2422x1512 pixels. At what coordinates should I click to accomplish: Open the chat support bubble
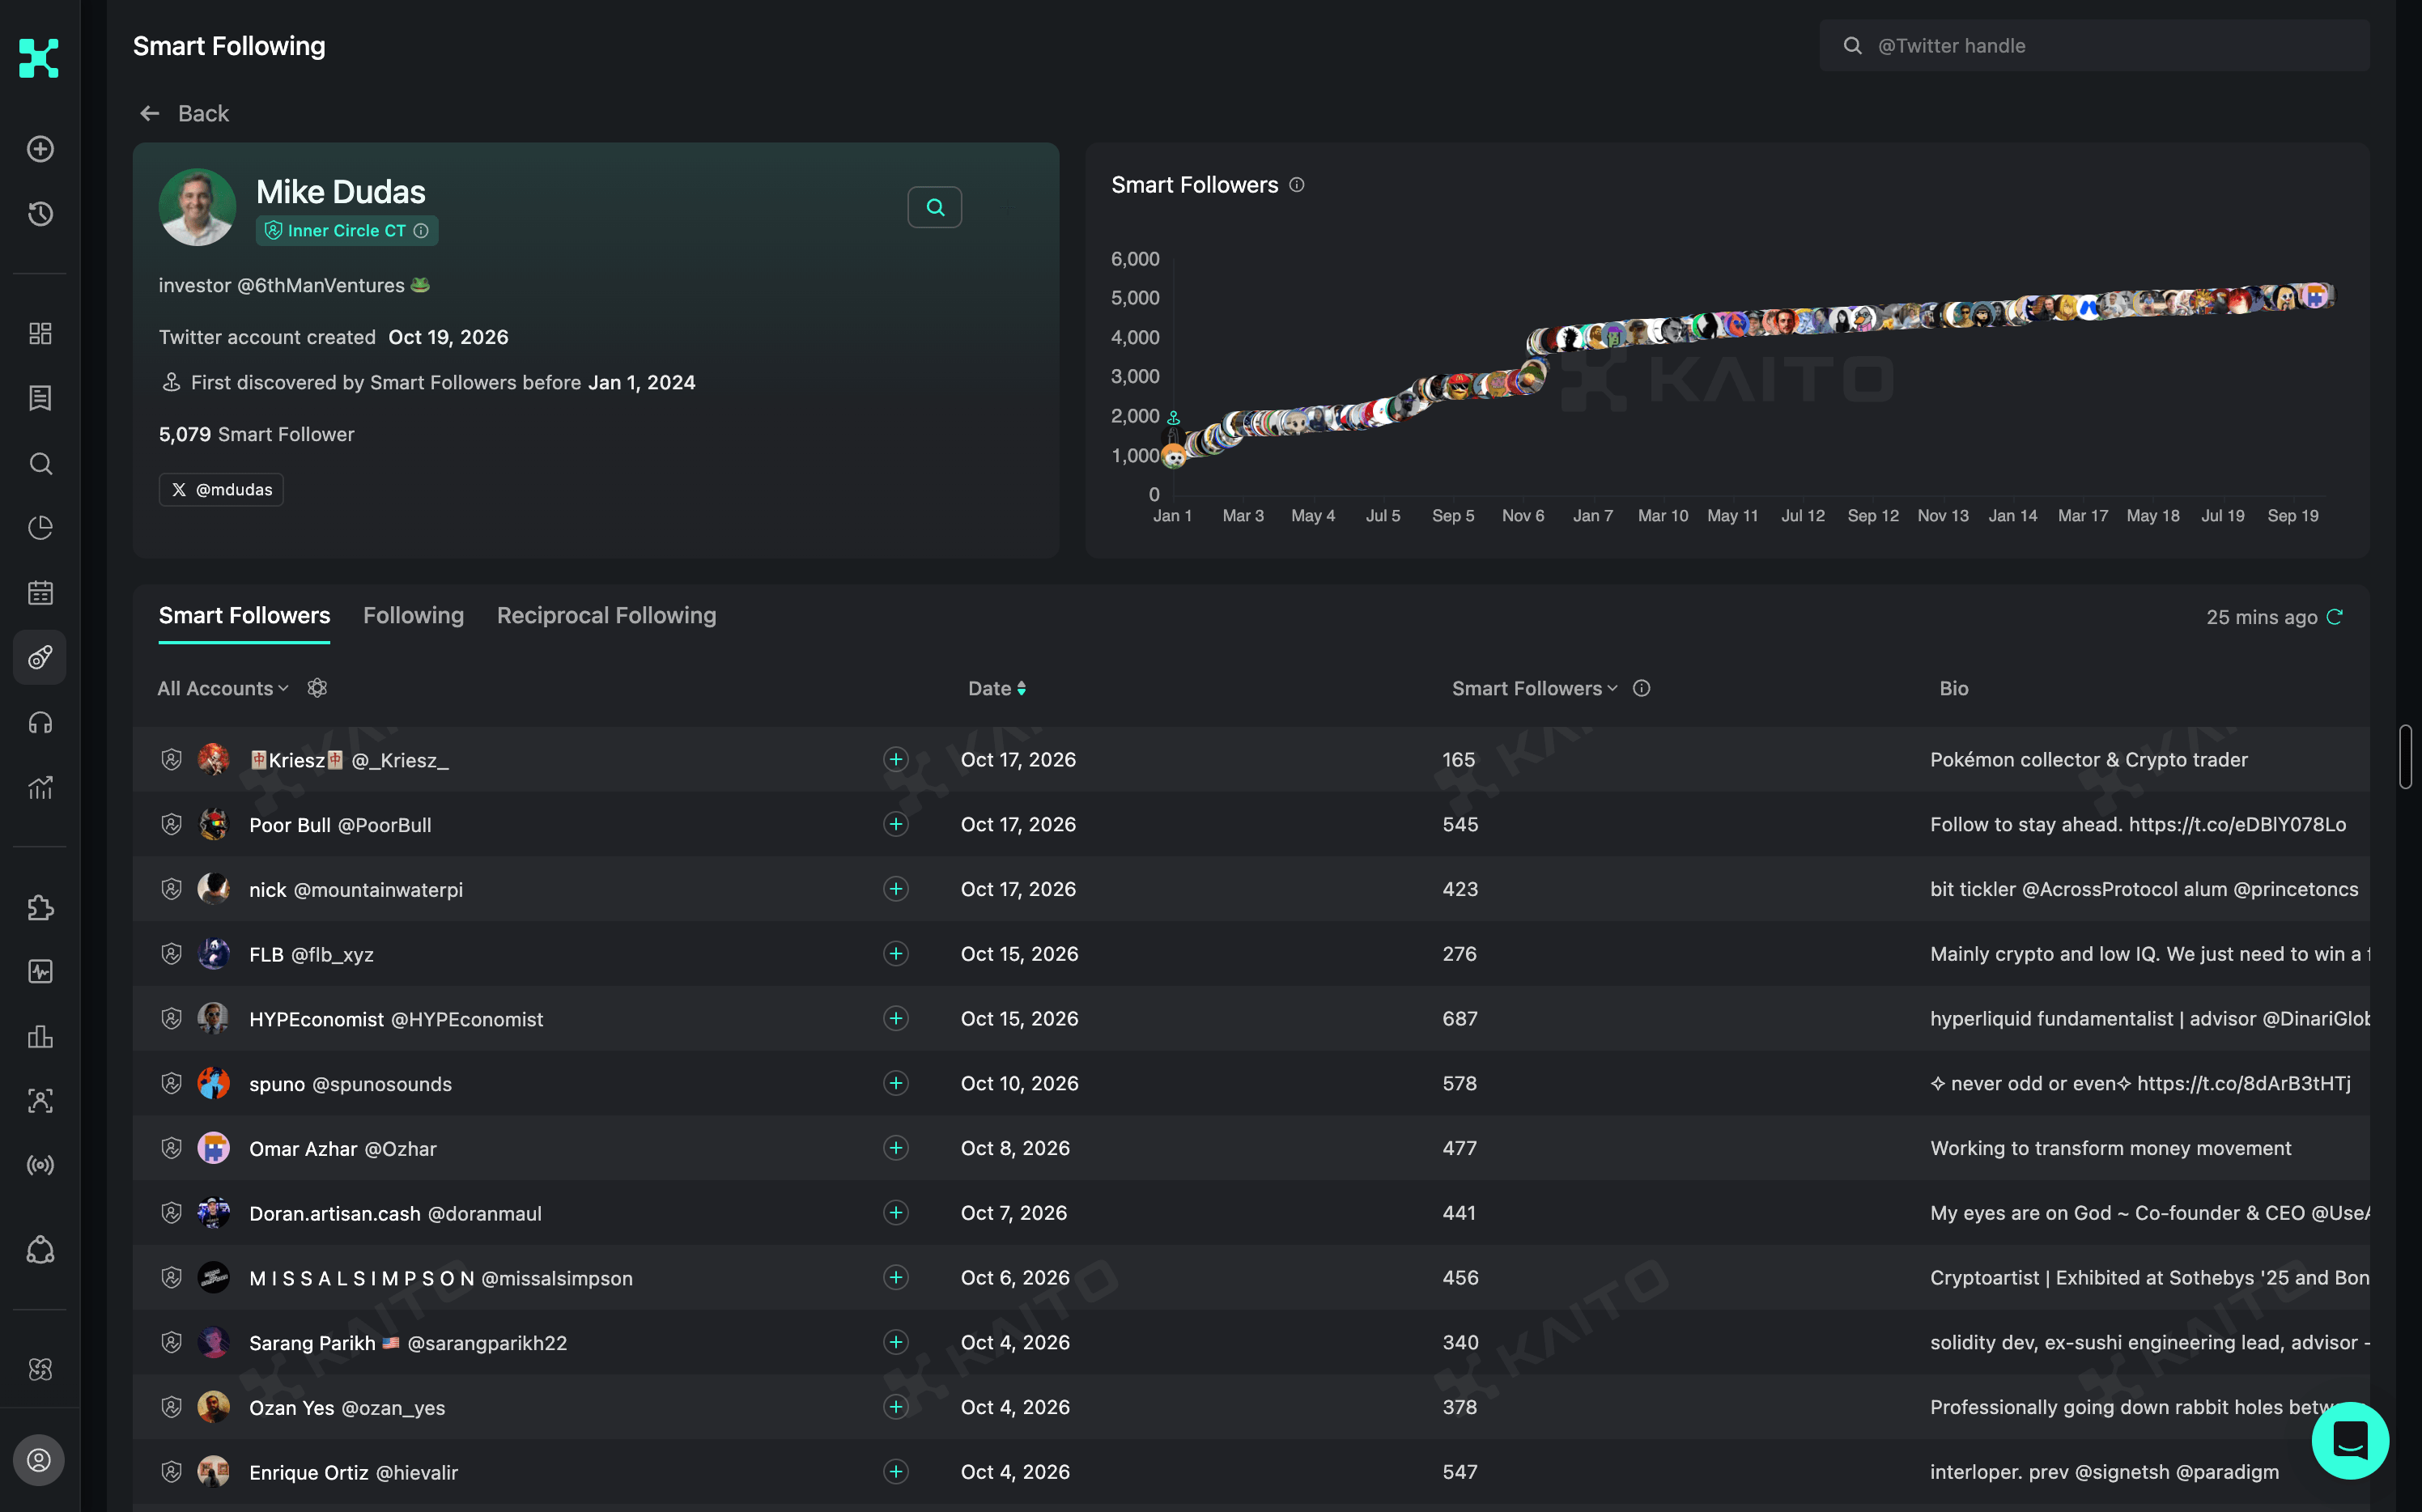[x=2349, y=1441]
